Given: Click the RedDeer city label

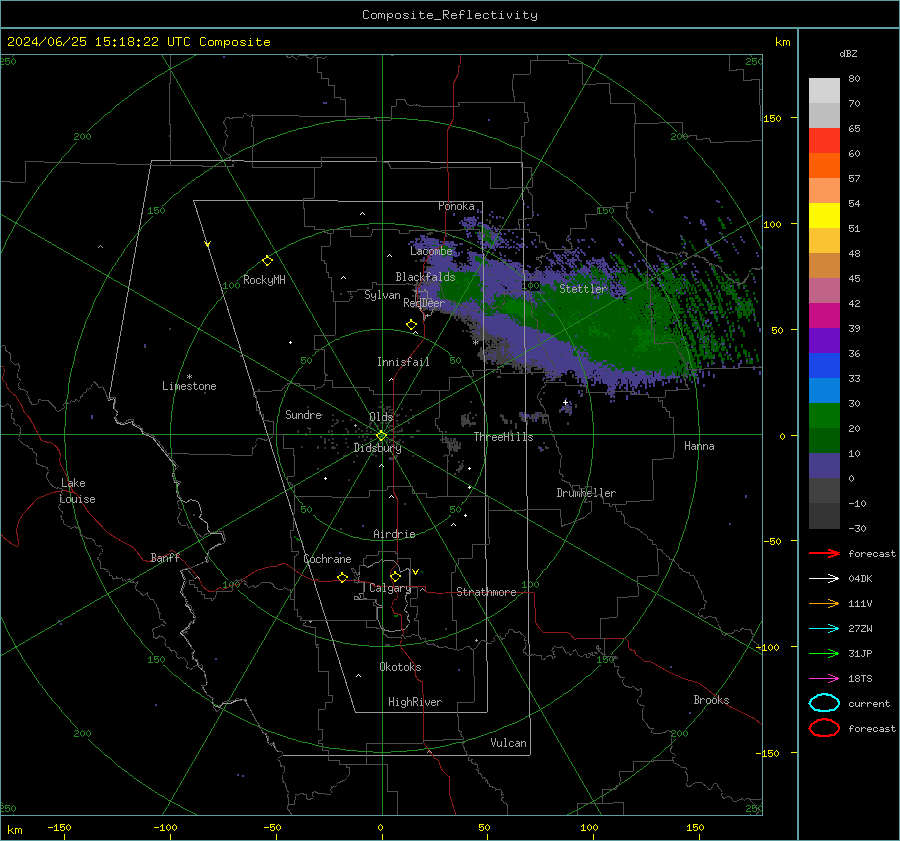Looking at the screenshot, I should pos(424,303).
